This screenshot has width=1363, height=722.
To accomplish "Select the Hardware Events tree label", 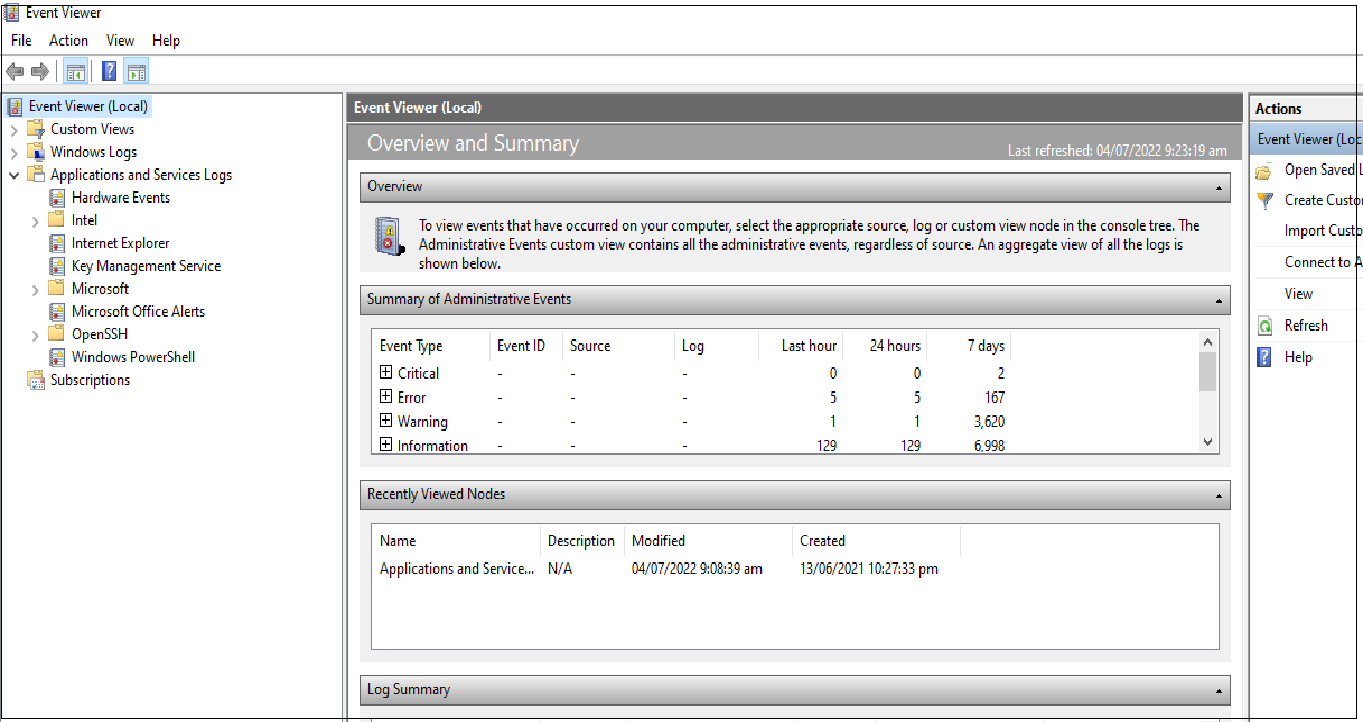I will (x=121, y=197).
